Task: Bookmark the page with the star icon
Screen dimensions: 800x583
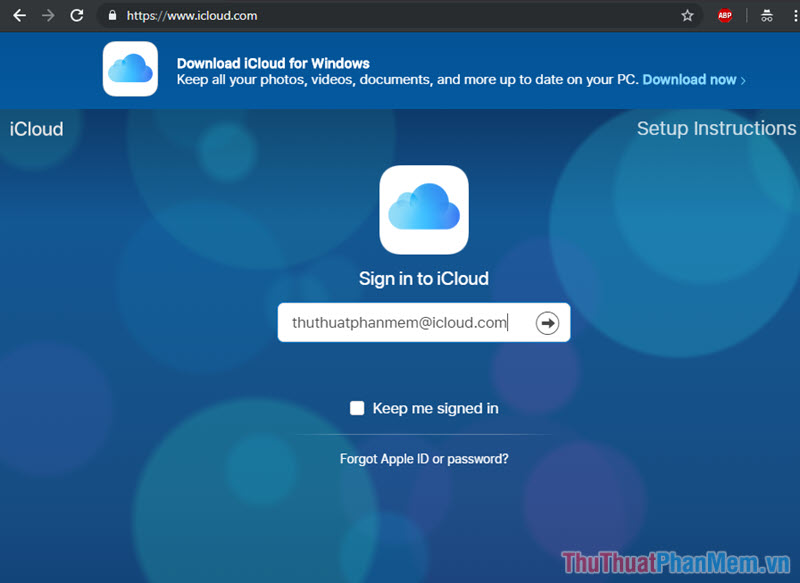Action: (687, 15)
